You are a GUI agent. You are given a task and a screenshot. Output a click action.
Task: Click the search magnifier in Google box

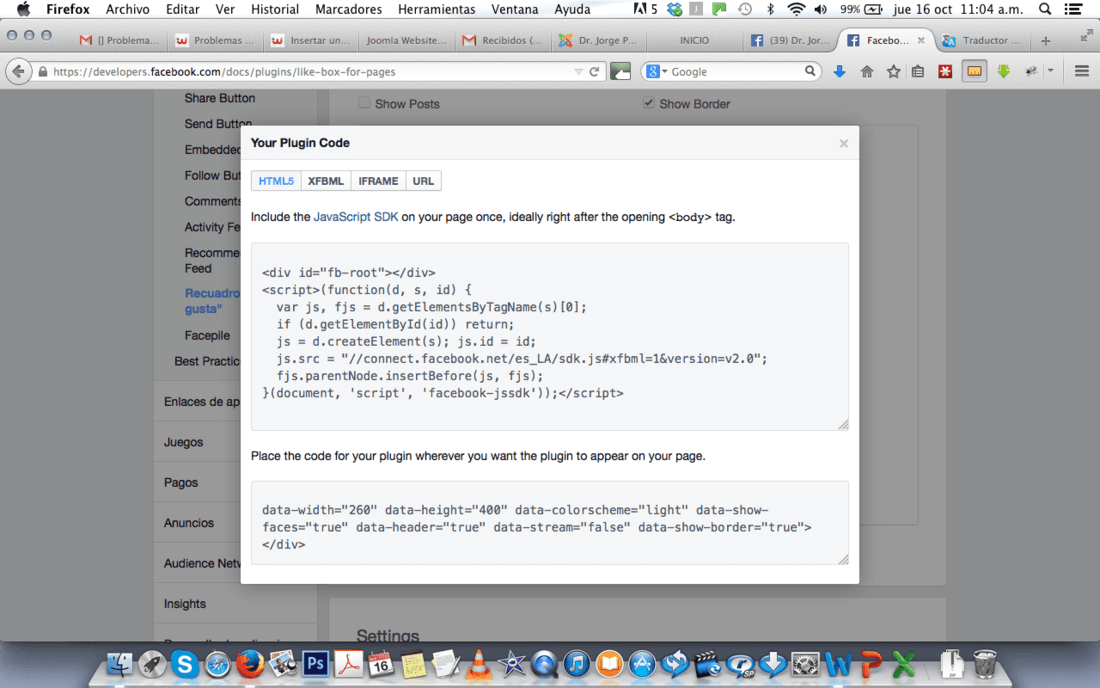[810, 71]
